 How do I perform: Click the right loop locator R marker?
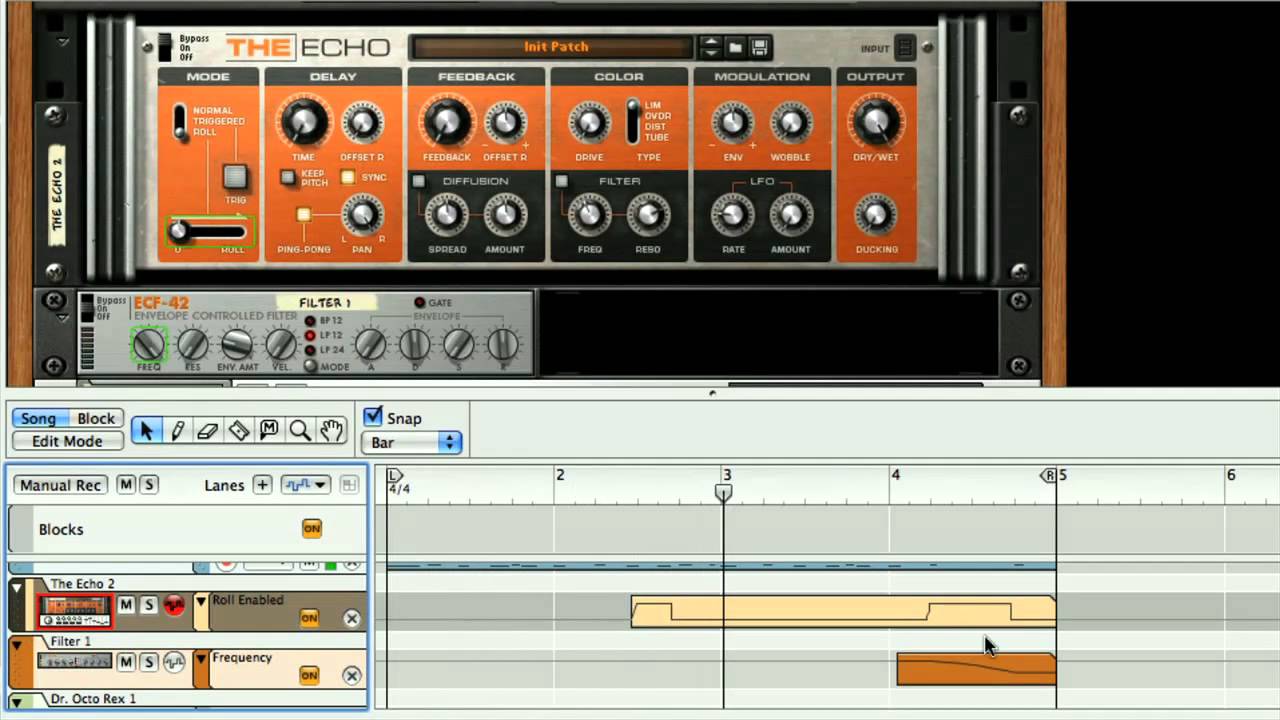click(x=1049, y=476)
